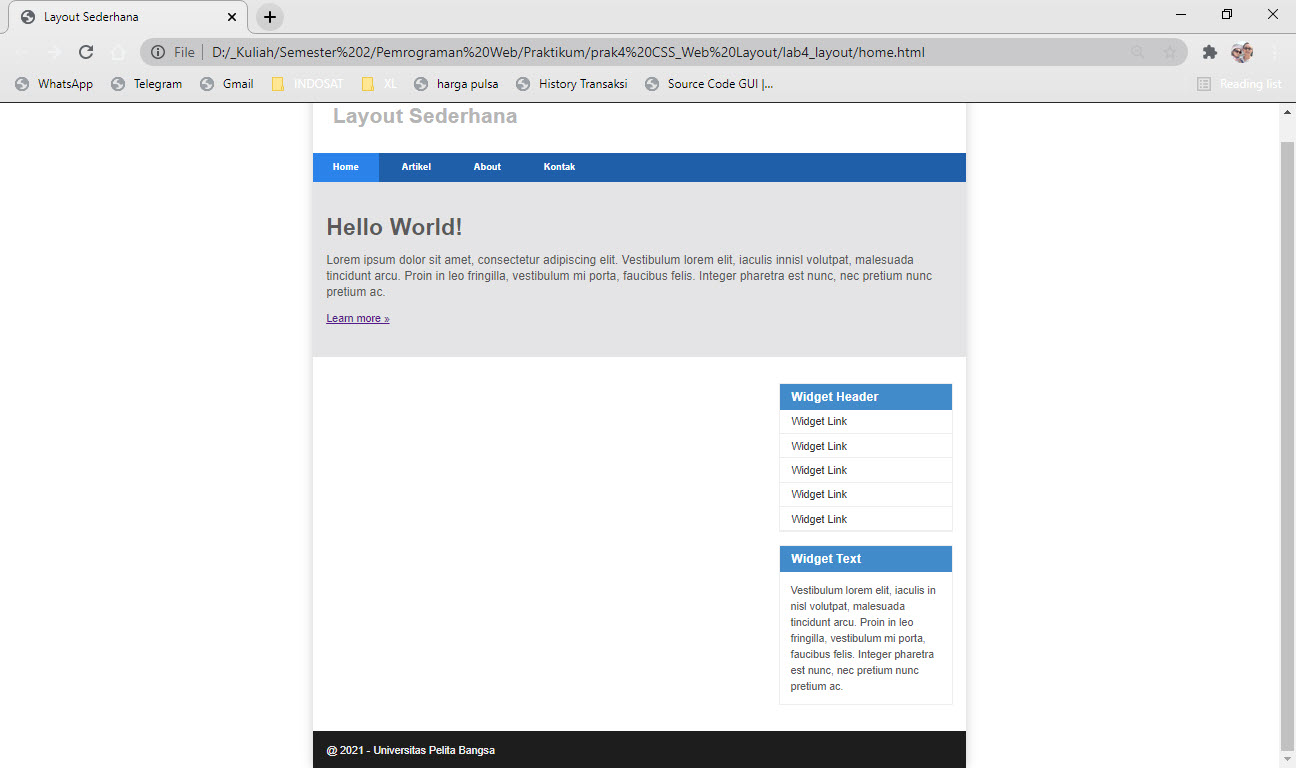
Task: Open the Reading list panel
Action: coord(1239,84)
